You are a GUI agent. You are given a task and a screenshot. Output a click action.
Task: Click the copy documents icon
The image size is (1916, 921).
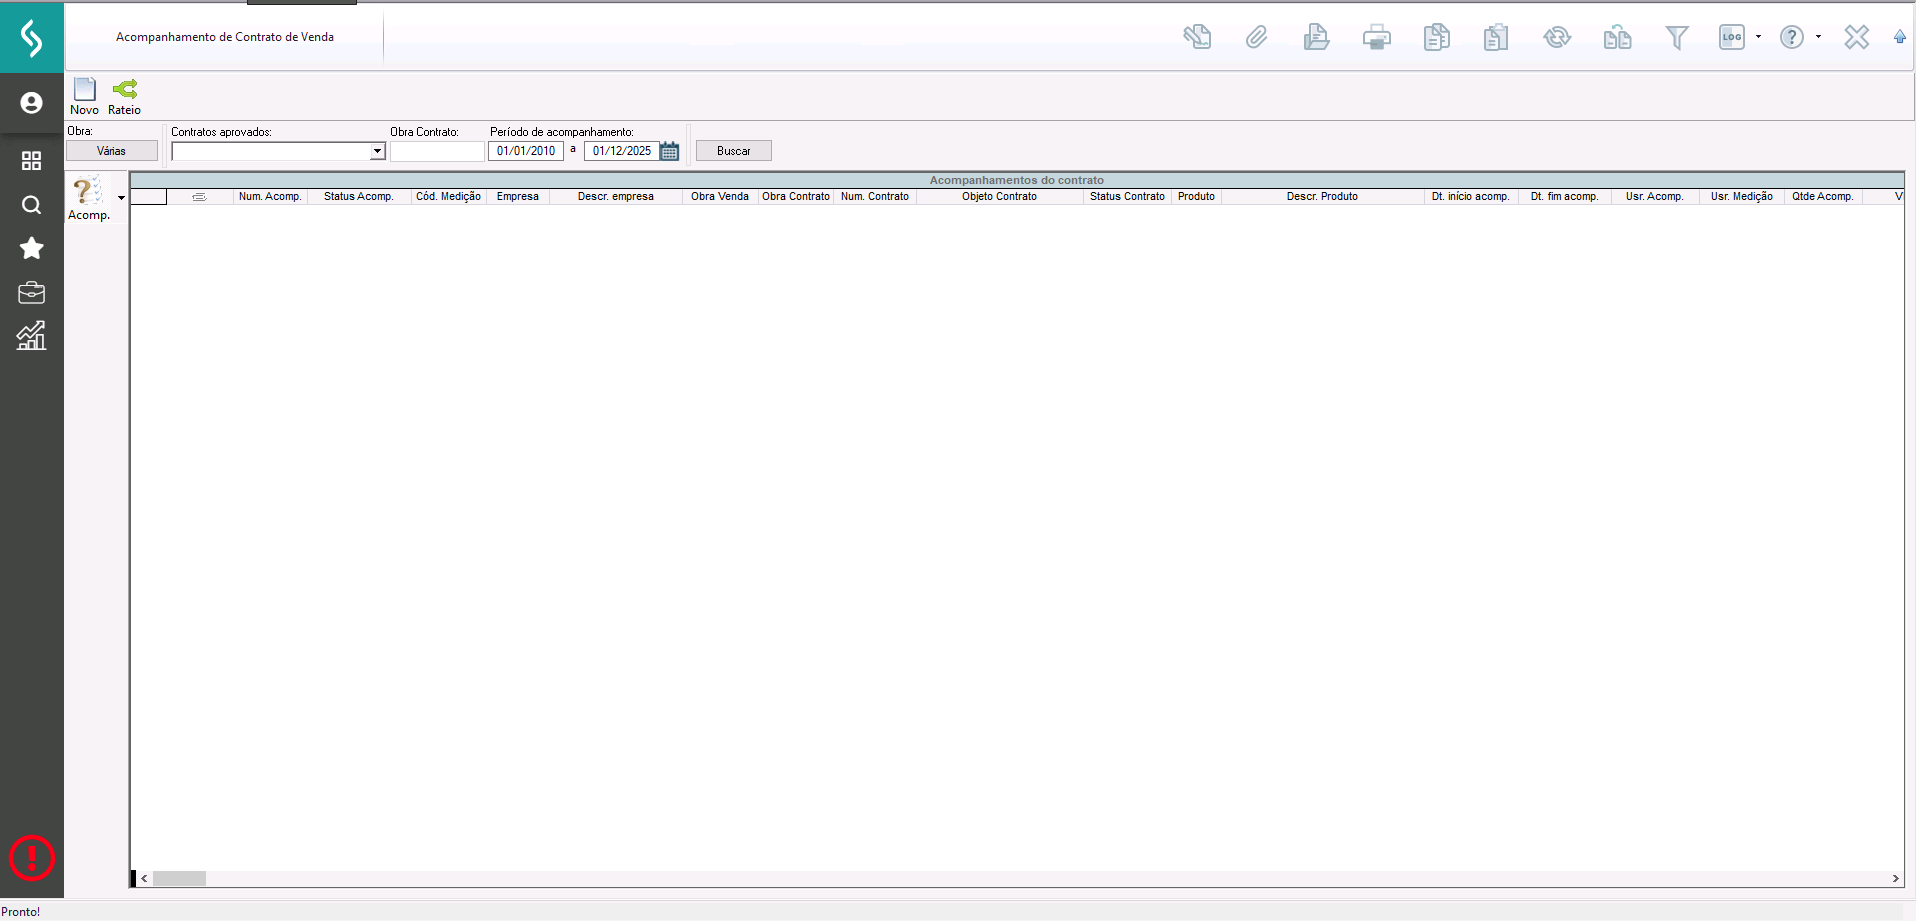coord(1436,37)
